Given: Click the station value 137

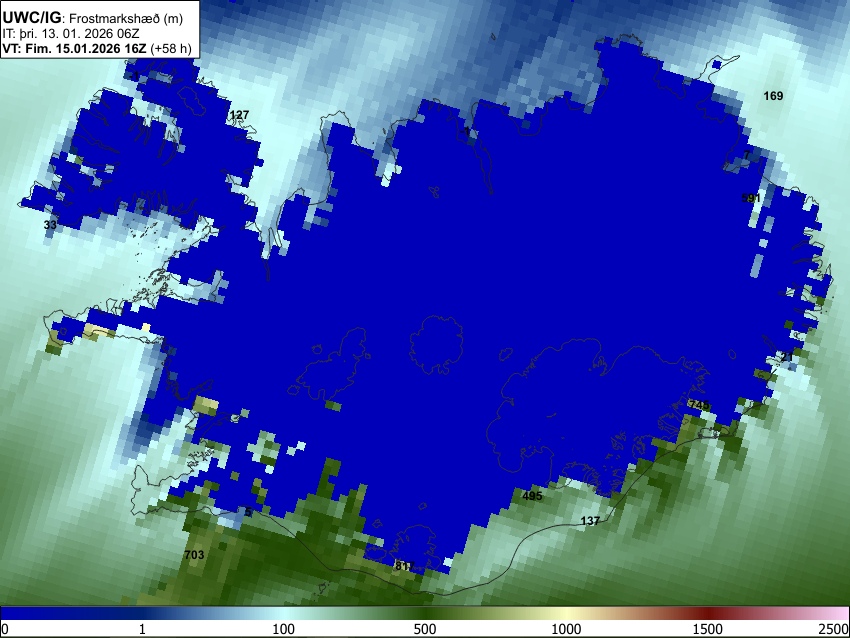Looking at the screenshot, I should (x=590, y=521).
